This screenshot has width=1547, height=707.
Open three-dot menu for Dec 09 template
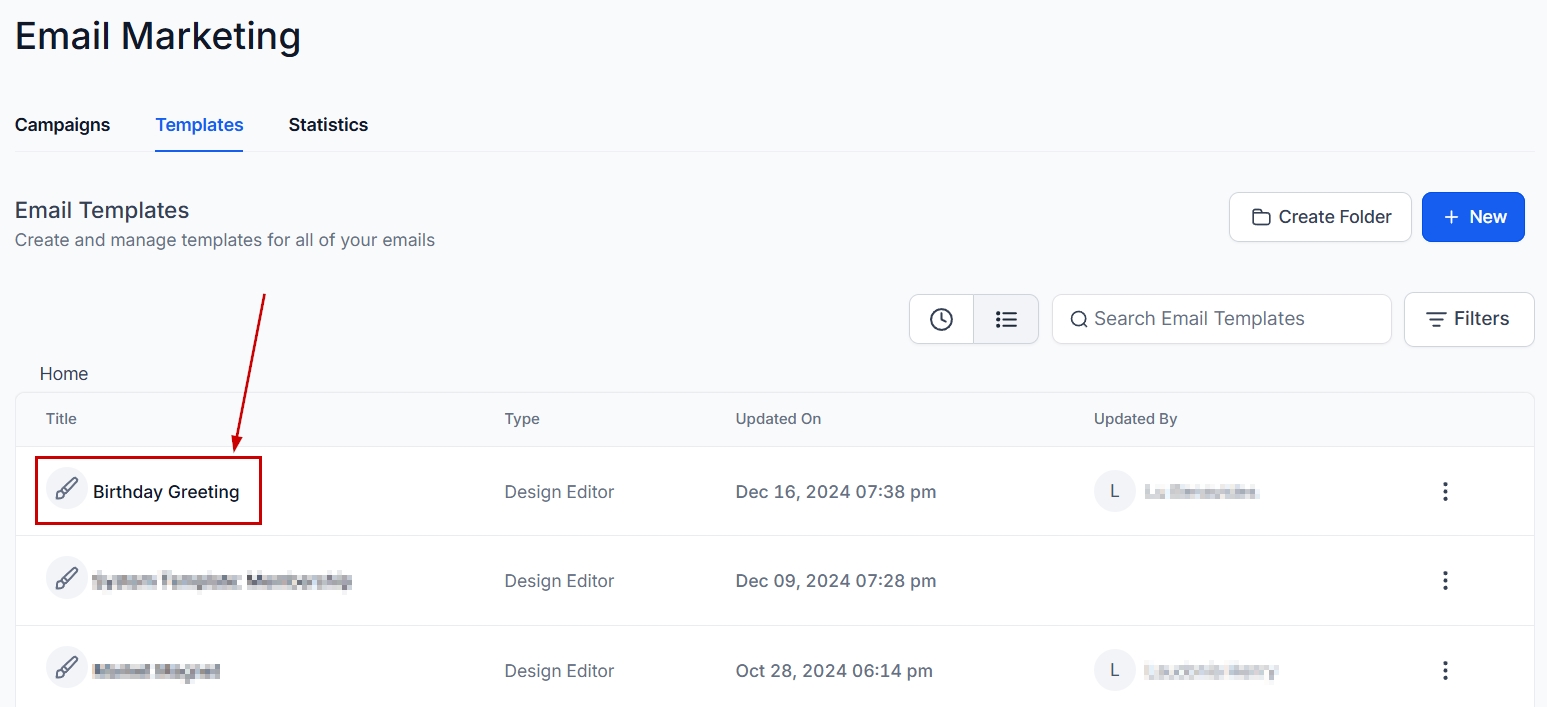[x=1444, y=581]
